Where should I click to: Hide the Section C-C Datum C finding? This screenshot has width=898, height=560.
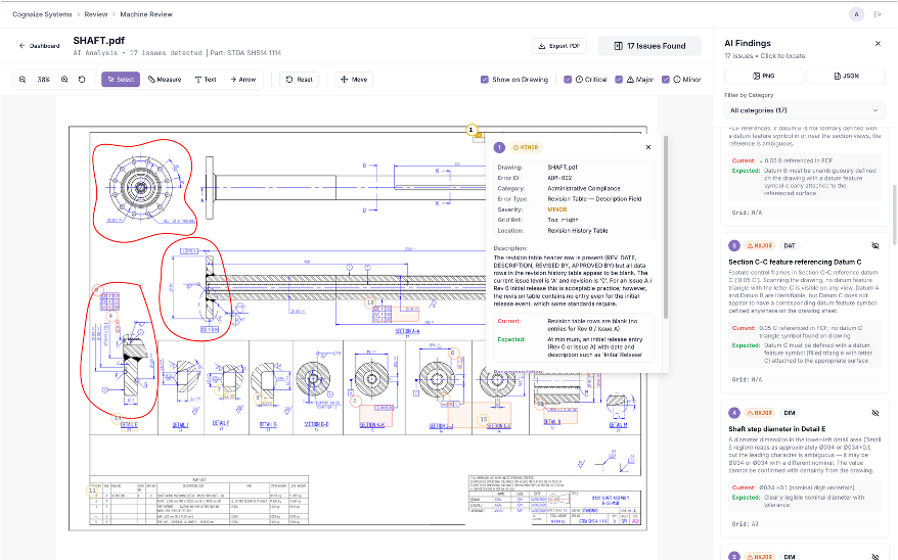(874, 244)
